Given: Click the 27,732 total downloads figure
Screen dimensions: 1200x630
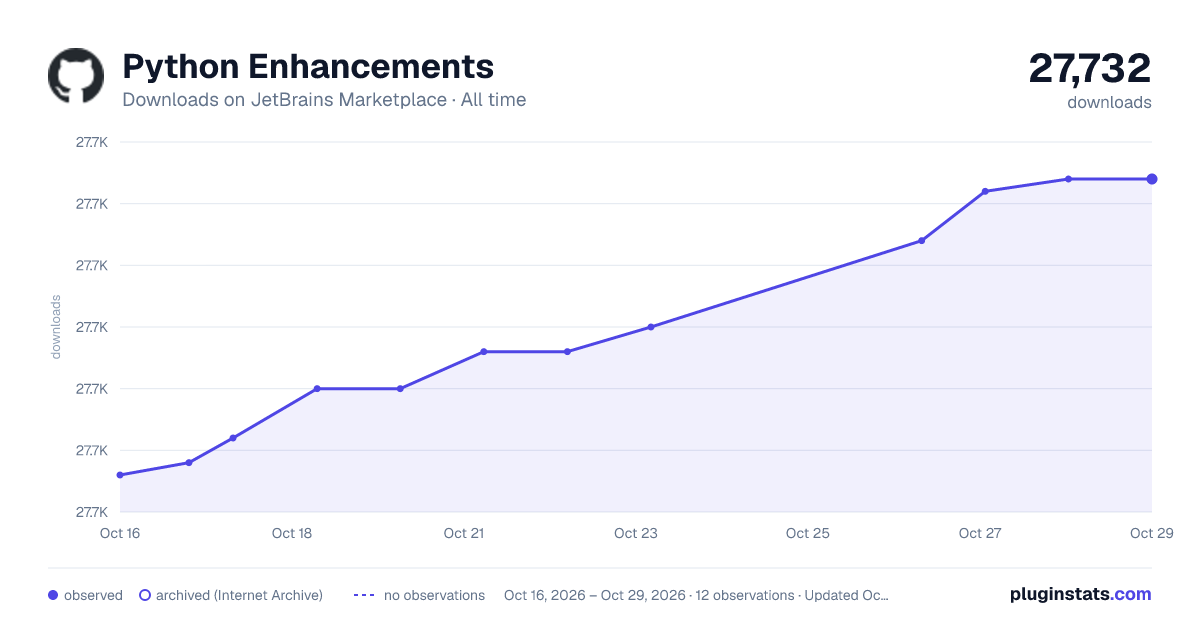Looking at the screenshot, I should tap(1090, 68).
